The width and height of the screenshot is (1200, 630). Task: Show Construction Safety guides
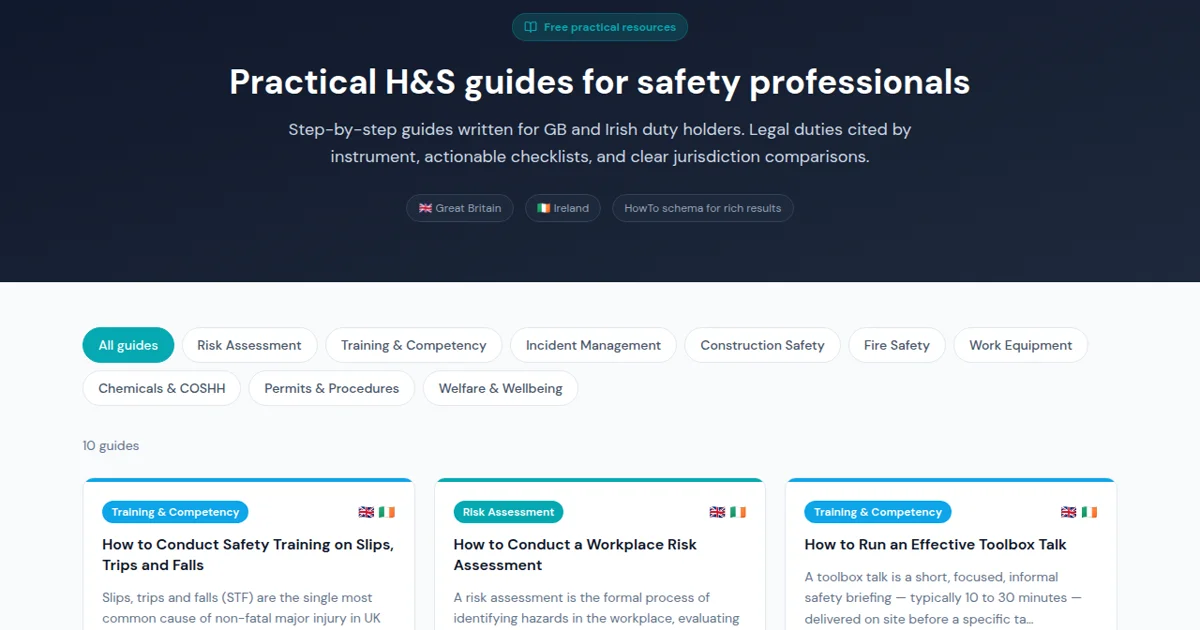[x=762, y=345]
